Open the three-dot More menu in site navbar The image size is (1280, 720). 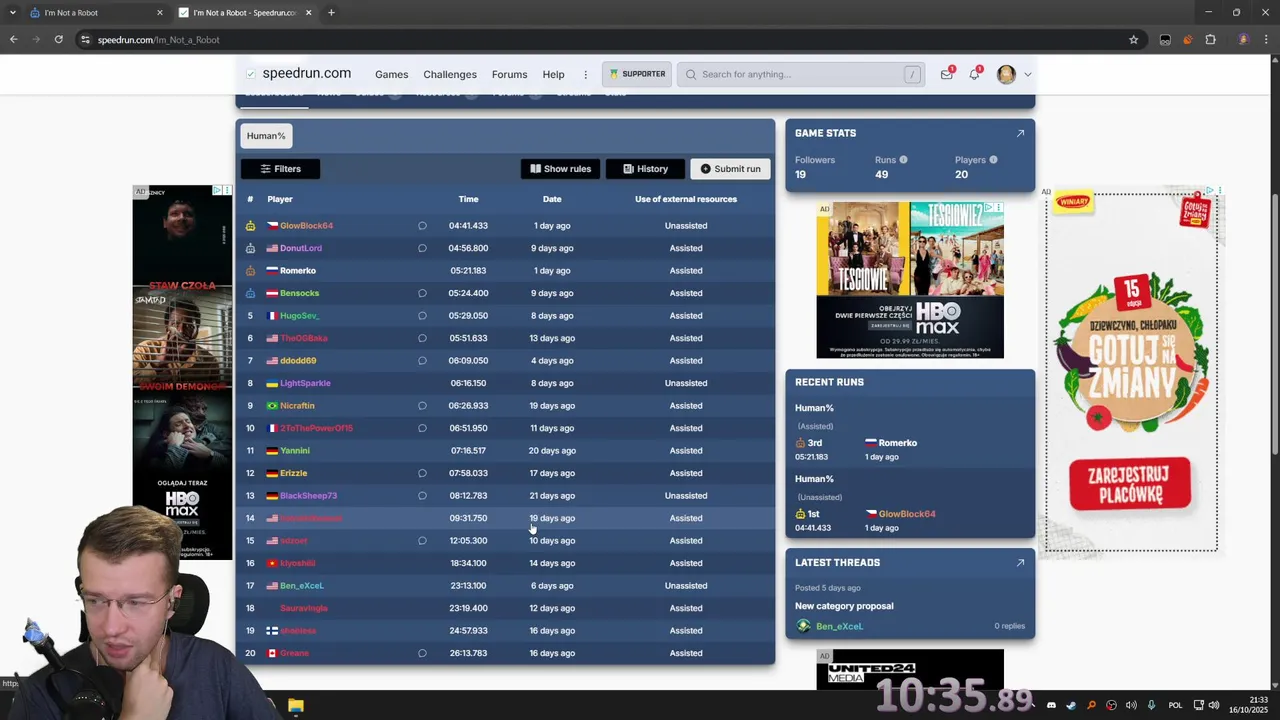(x=586, y=74)
